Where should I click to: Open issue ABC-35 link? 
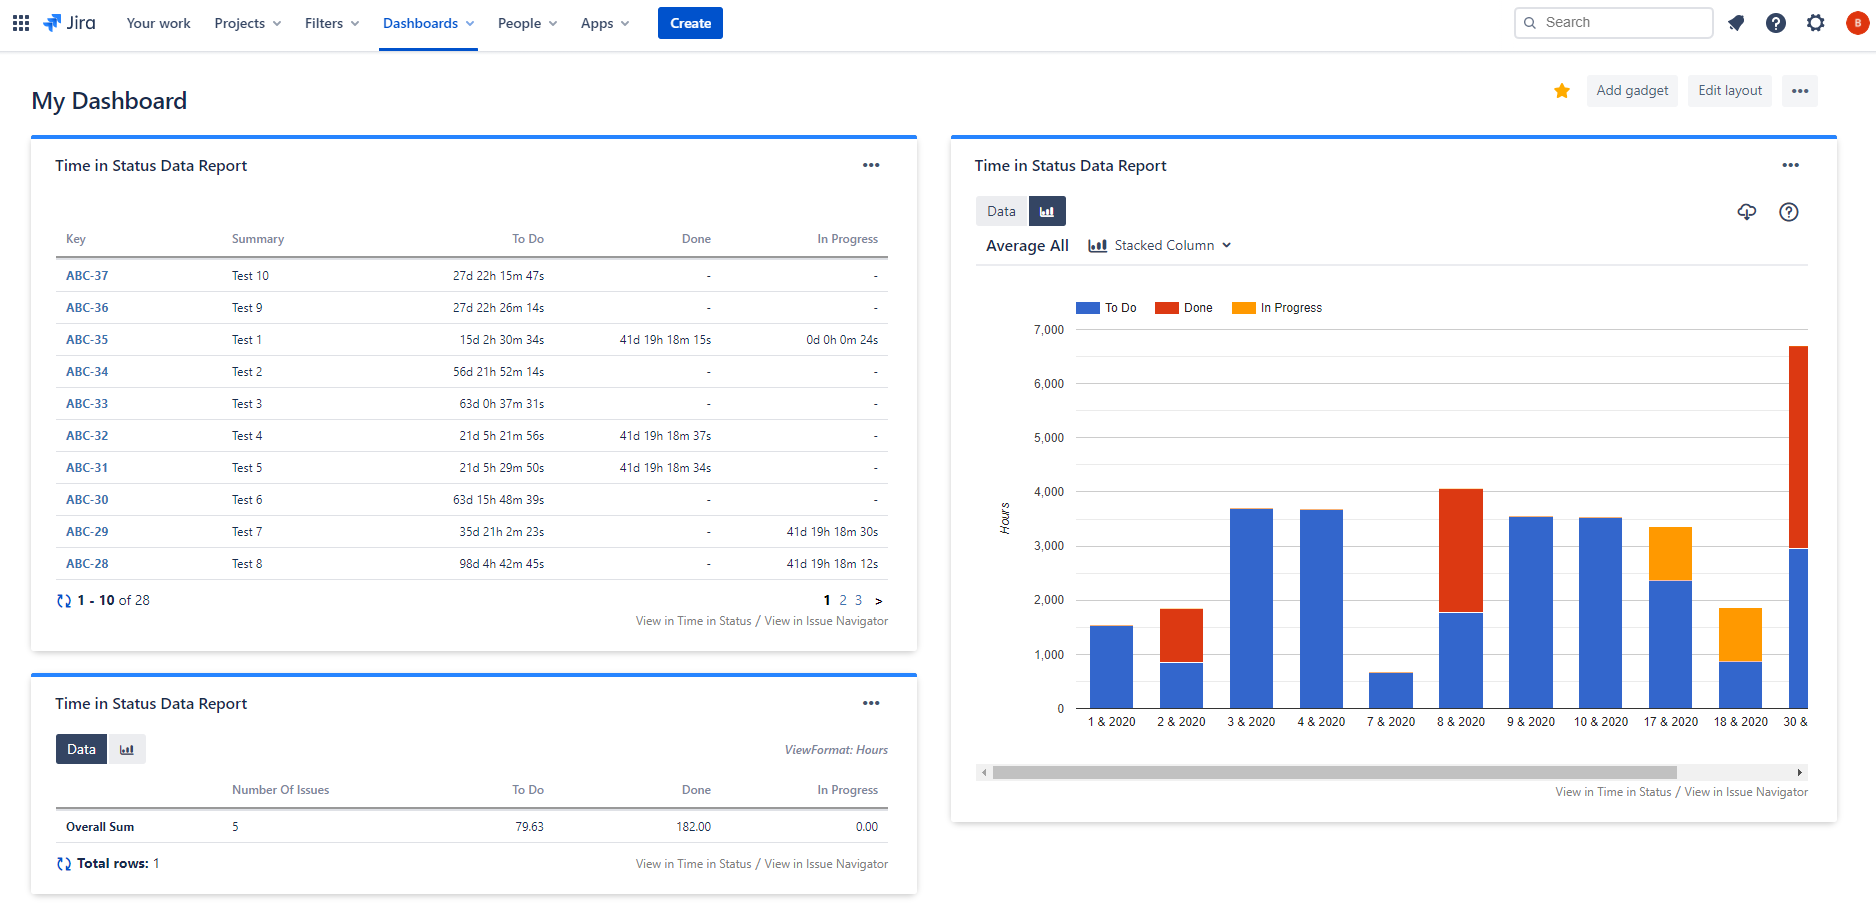tap(87, 340)
